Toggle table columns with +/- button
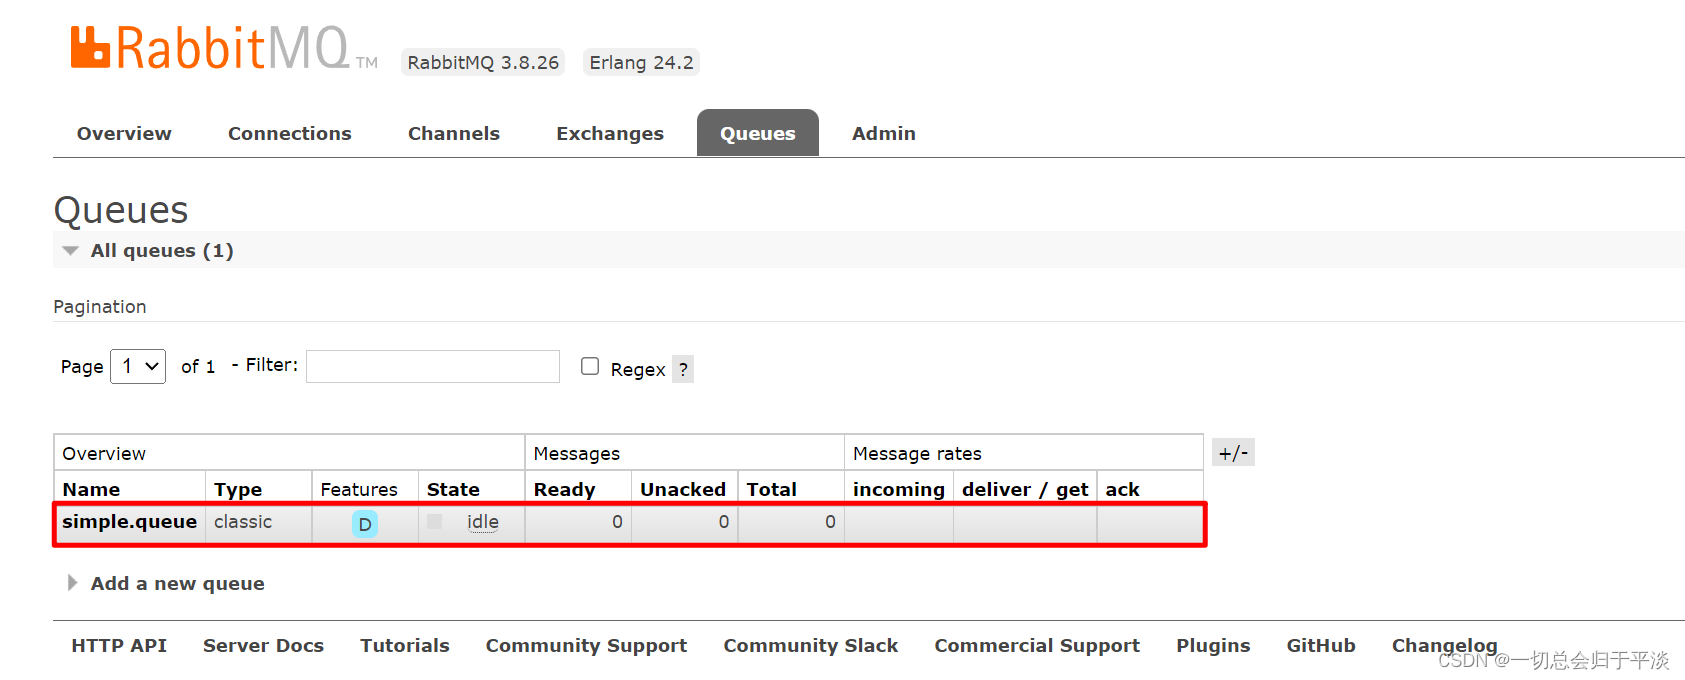This screenshot has height=680, width=1685. 1233,453
